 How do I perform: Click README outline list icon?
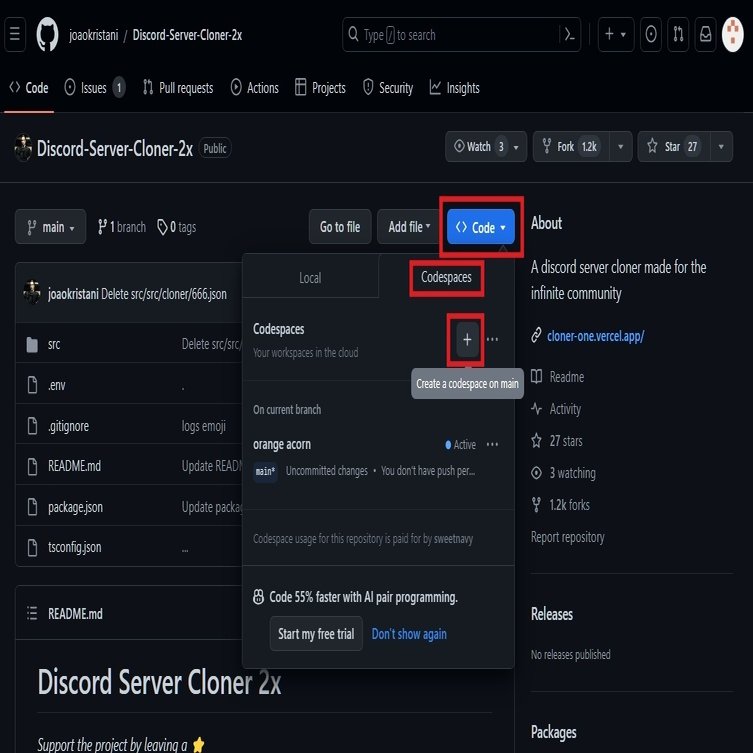pos(32,613)
